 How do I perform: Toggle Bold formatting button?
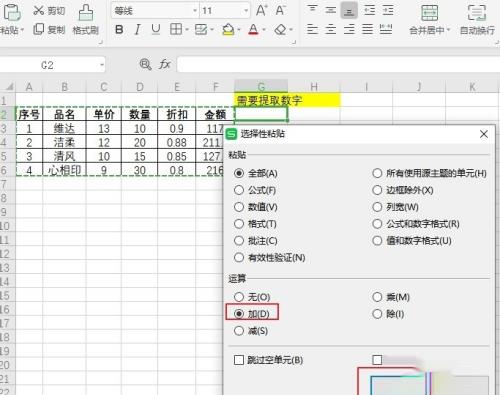click(x=119, y=30)
